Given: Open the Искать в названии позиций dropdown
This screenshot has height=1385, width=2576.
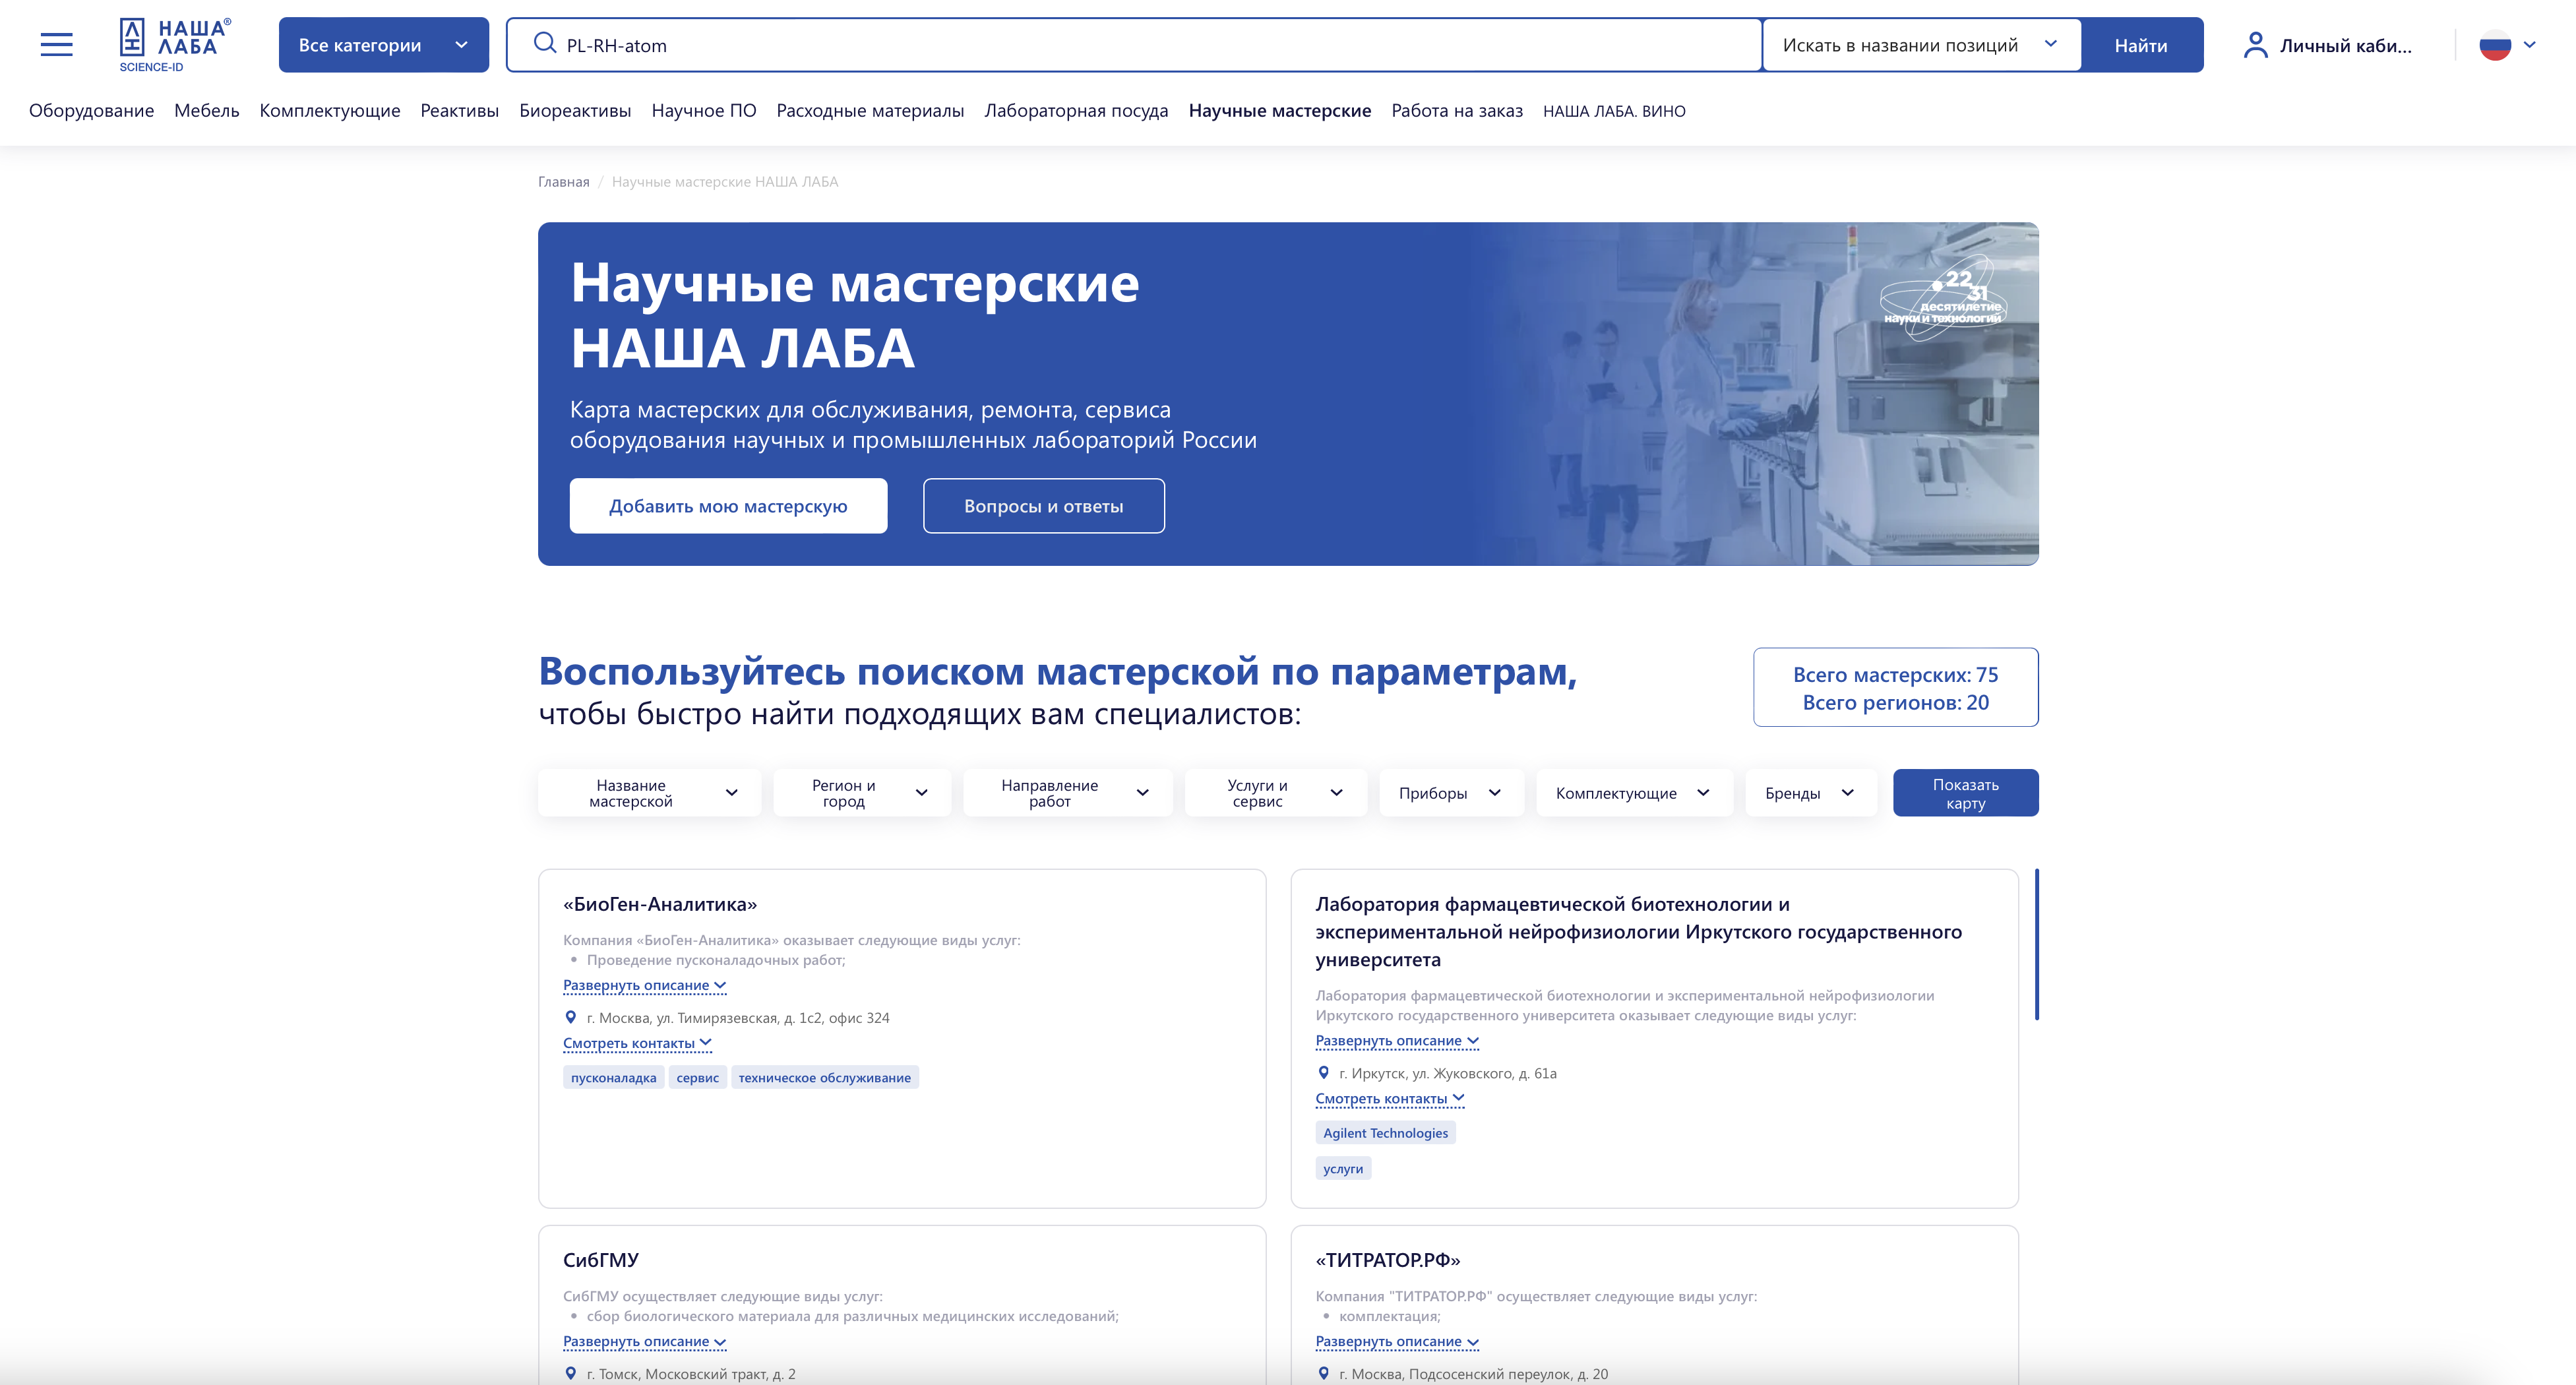Looking at the screenshot, I should pos(1921,45).
